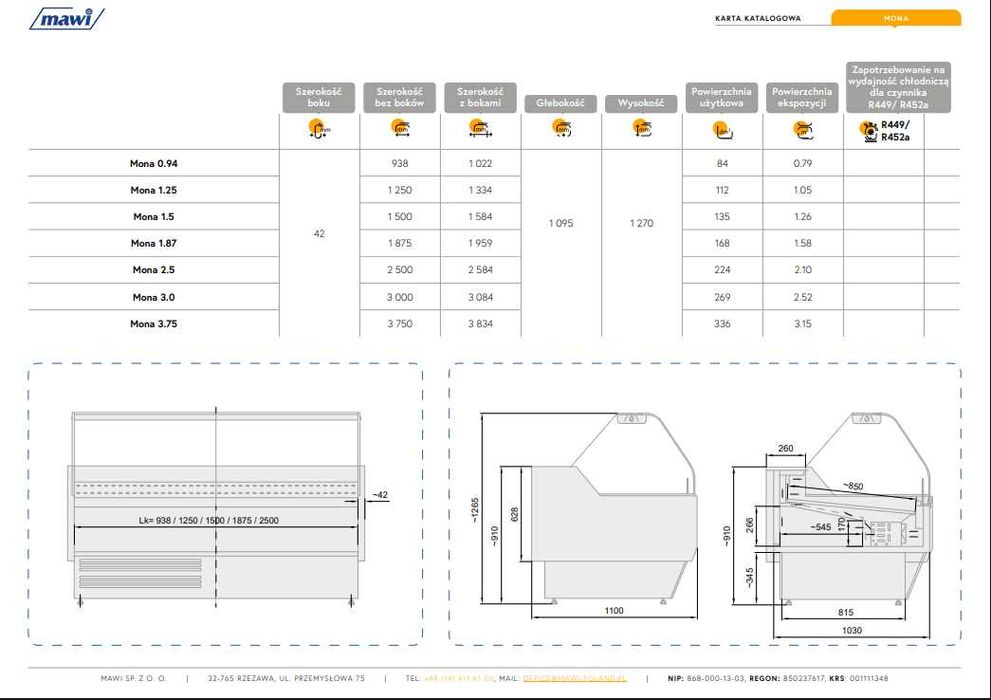This screenshot has width=991, height=700.
Task: Click the 815 dimension label
Action: point(846,612)
